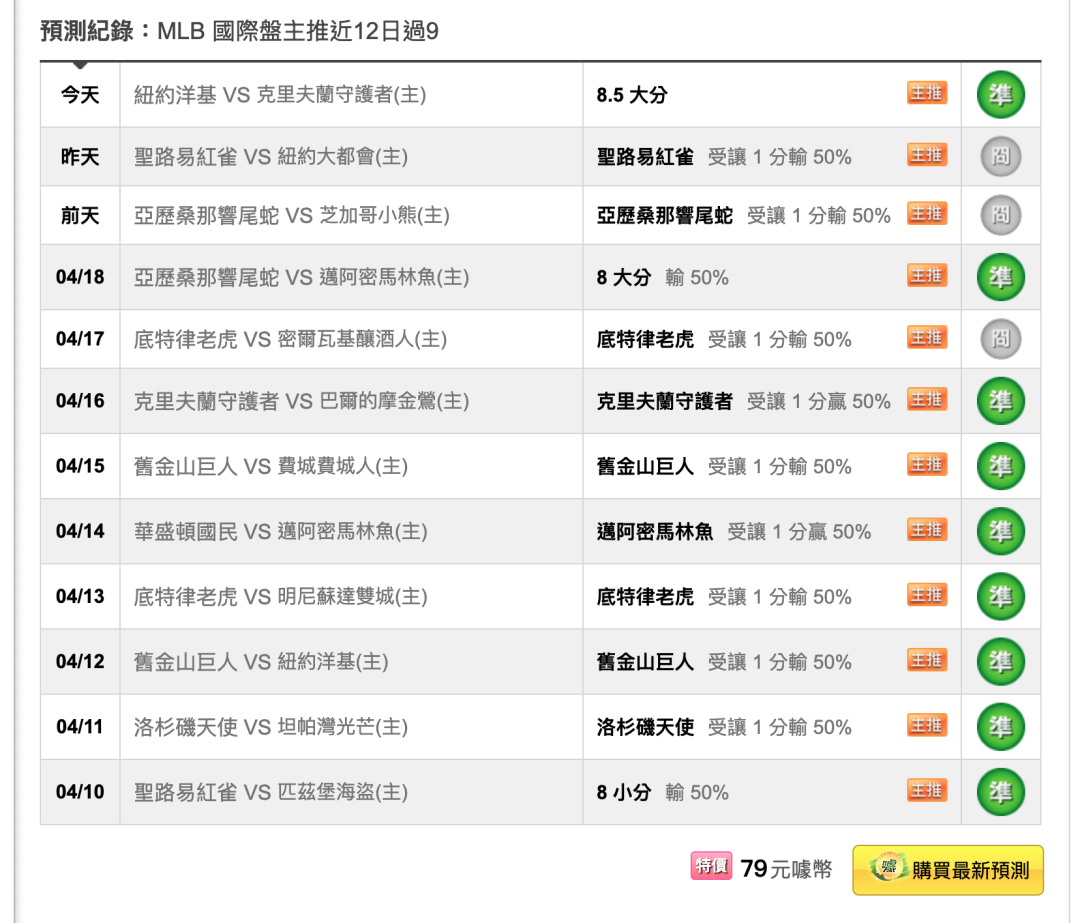Click the 主推 badge in the 04/13 row
1080x923 pixels.
click(927, 594)
